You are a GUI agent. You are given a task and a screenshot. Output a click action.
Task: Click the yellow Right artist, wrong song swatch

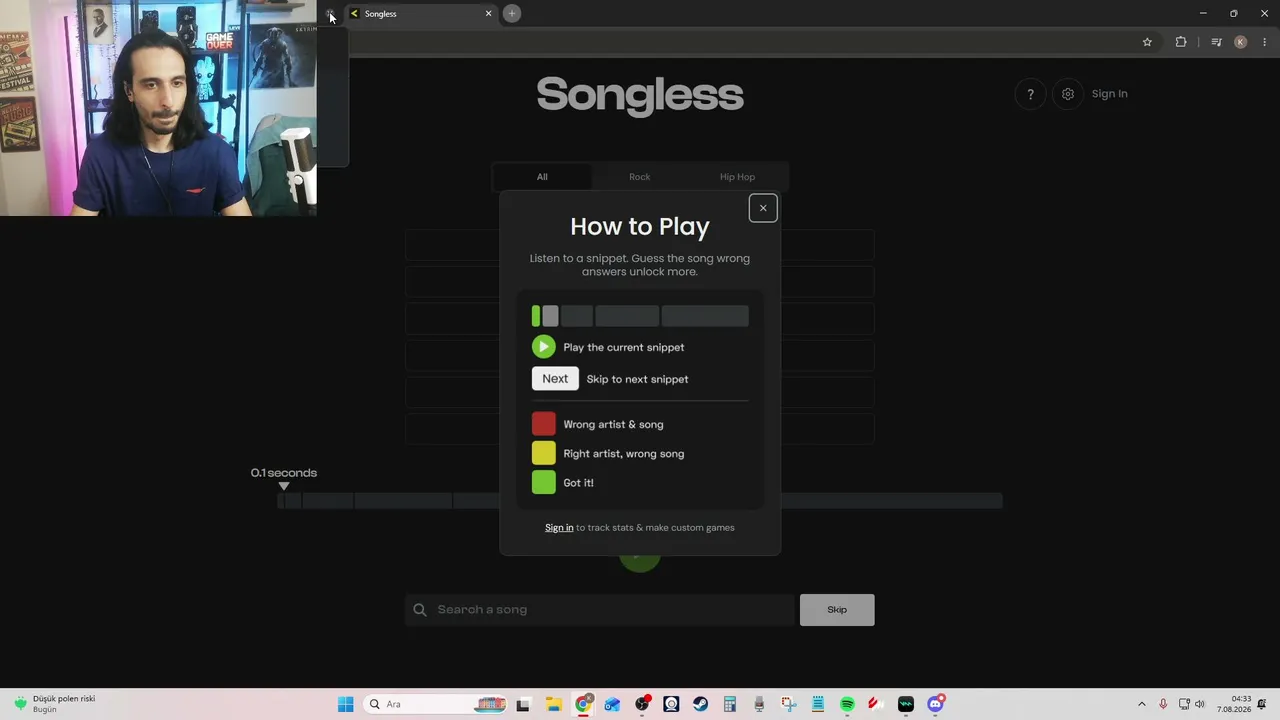[543, 454]
